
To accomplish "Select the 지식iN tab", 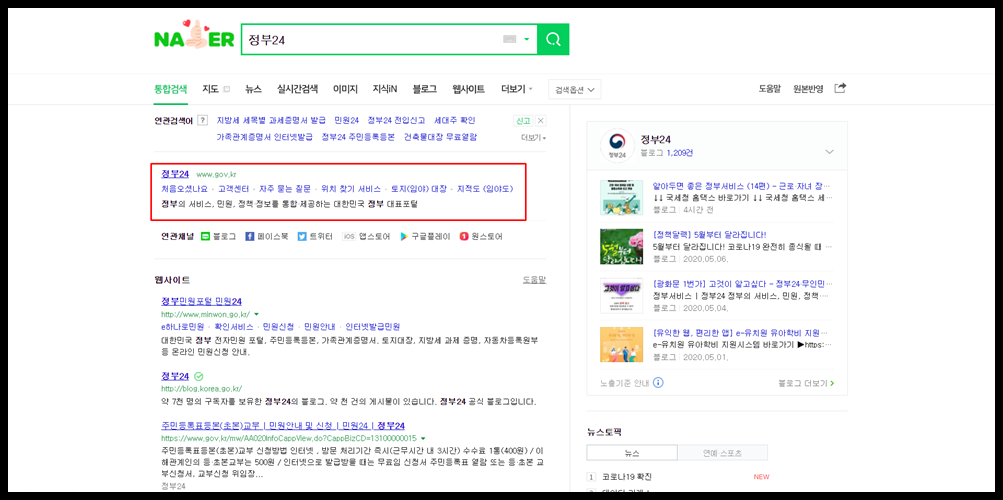I will tap(385, 89).
